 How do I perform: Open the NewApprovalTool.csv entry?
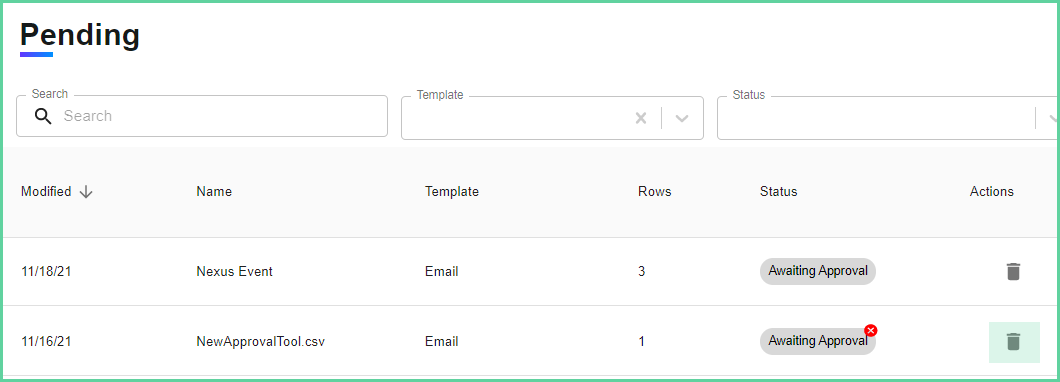[261, 341]
